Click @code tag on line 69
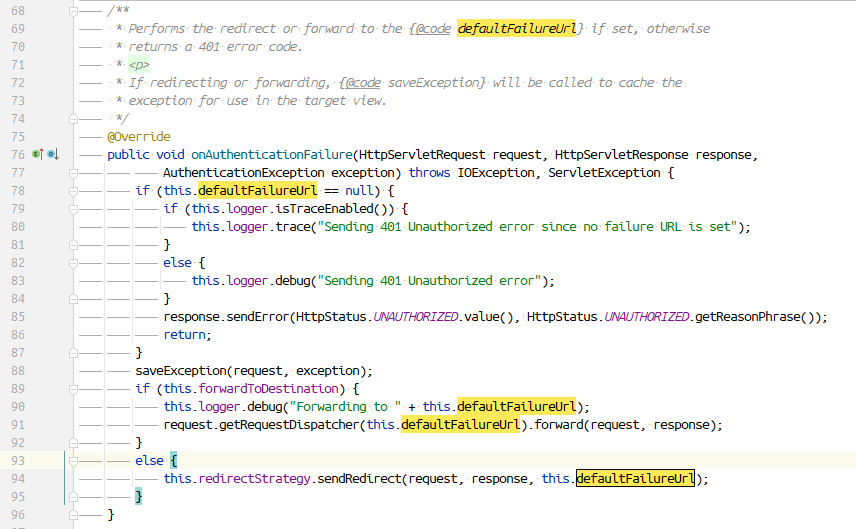The image size is (856, 529). click(x=433, y=28)
